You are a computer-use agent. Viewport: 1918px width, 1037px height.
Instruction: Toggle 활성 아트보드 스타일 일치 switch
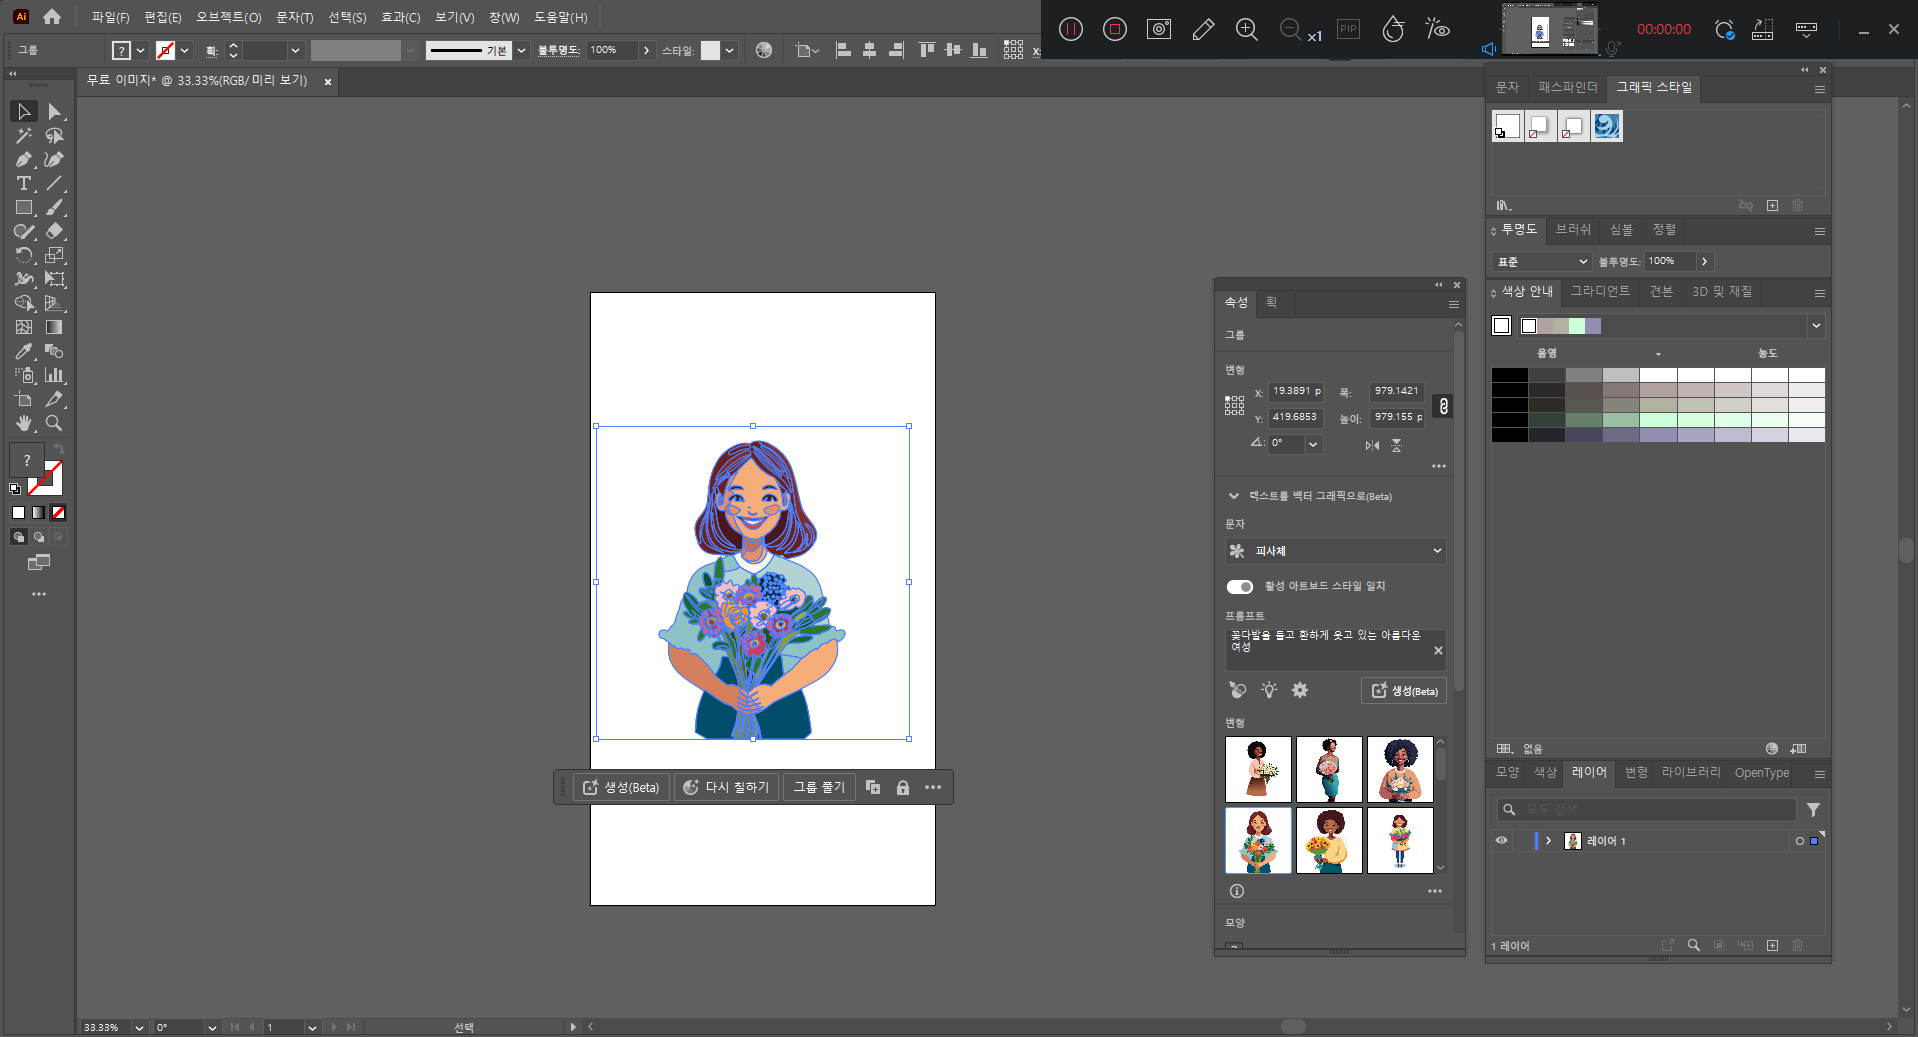coord(1240,587)
